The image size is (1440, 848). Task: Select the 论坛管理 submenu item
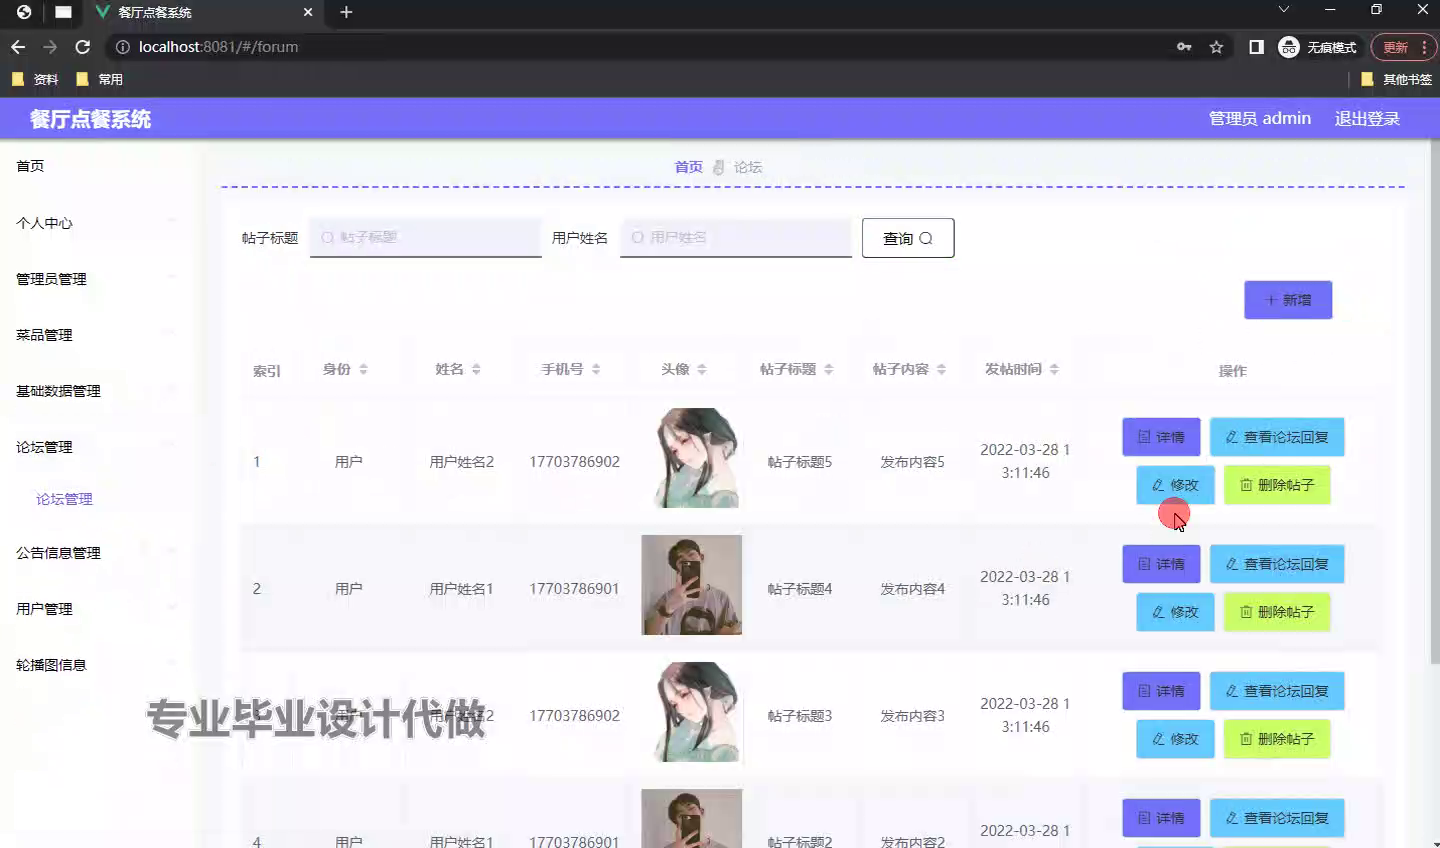pyautogui.click(x=65, y=499)
